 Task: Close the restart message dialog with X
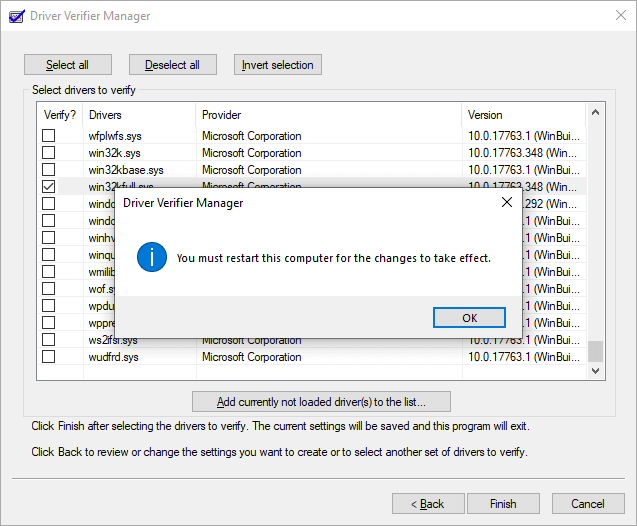[x=506, y=202]
